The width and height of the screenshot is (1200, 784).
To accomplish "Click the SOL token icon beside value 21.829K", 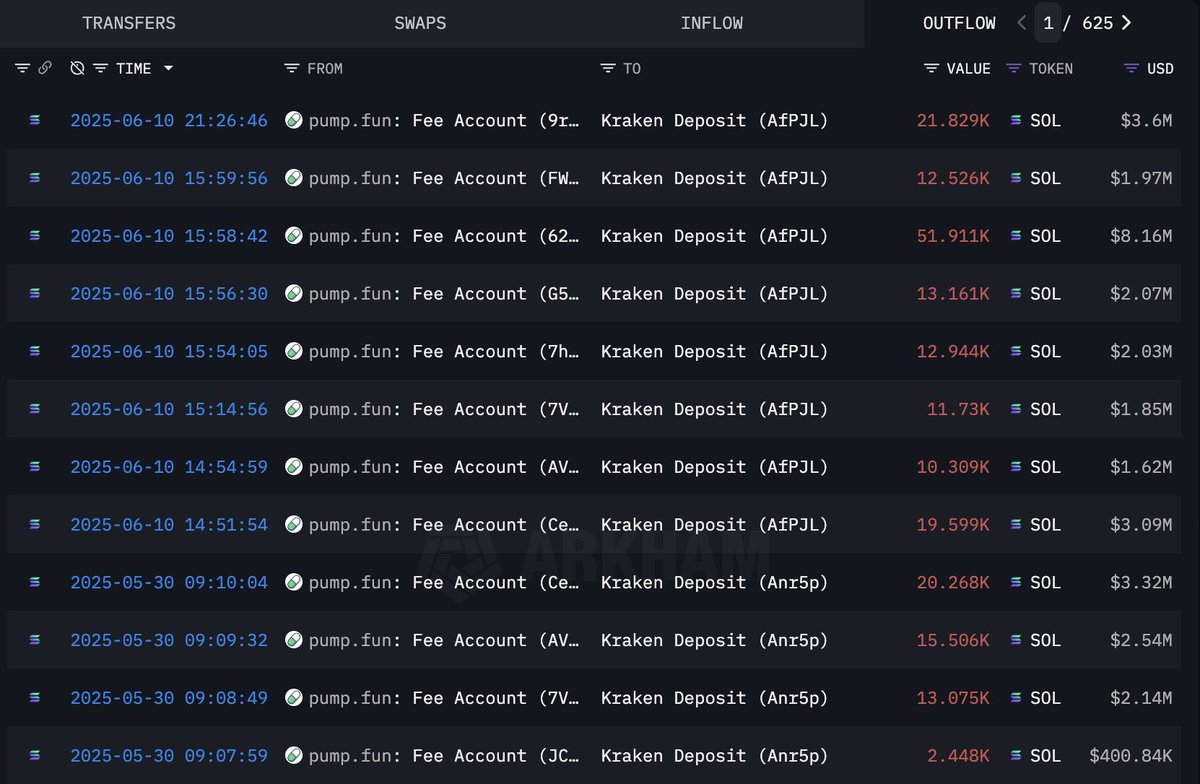I will (x=1016, y=120).
